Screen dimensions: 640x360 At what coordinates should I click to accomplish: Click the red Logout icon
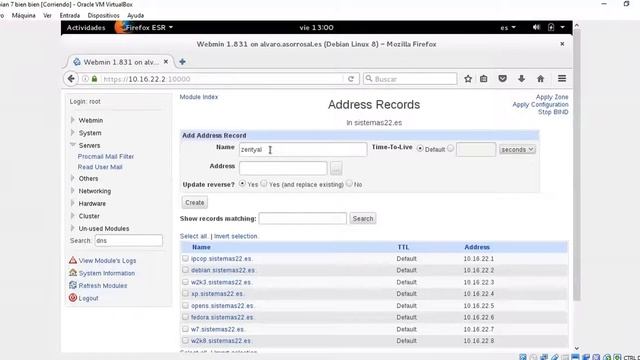(x=73, y=298)
